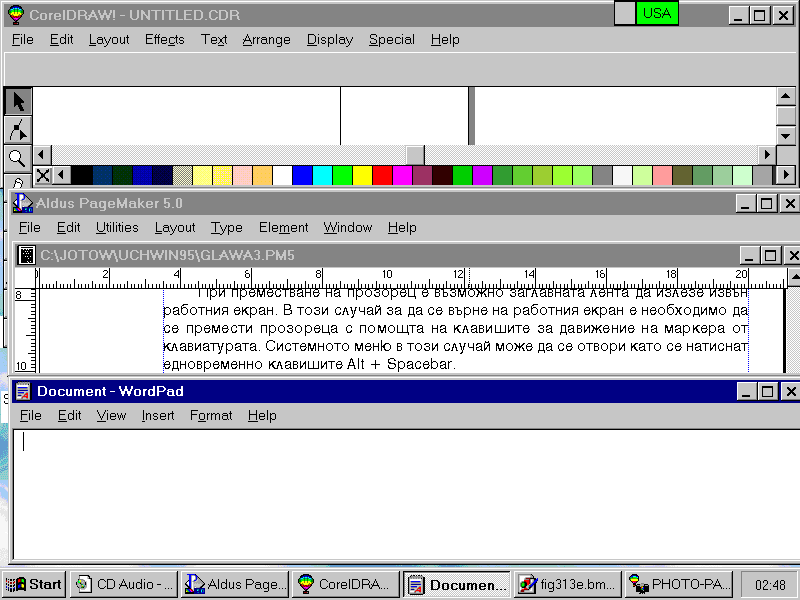Switch to PHOTO-PAINT on the taskbar

pyautogui.click(x=679, y=584)
